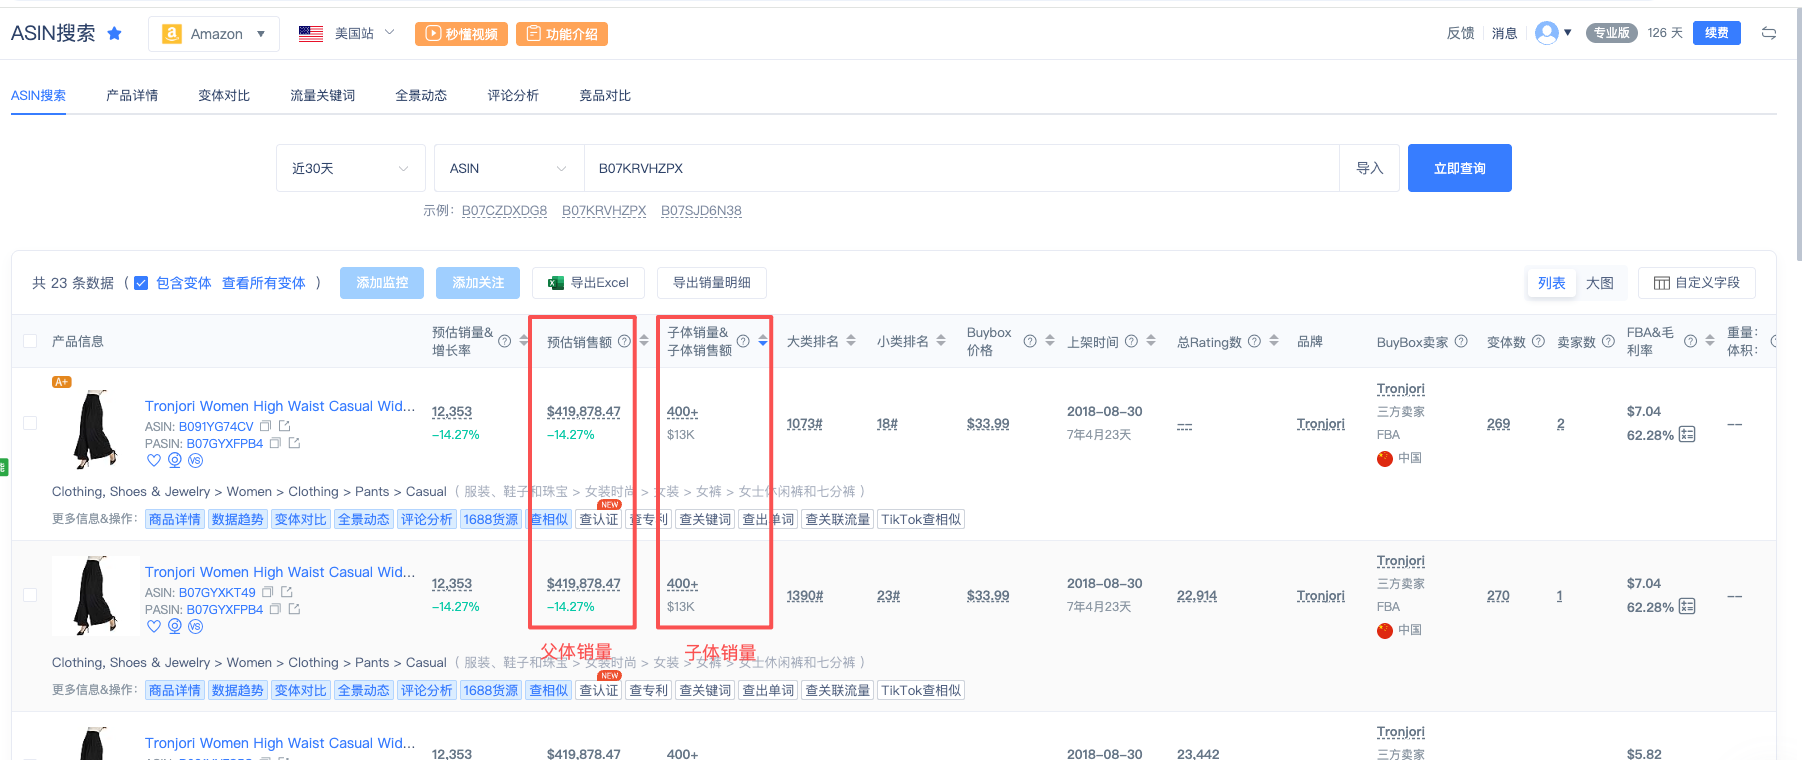Image resolution: width=1802 pixels, height=760 pixels.
Task: Click the first row's pants product thumbnail
Action: point(94,428)
